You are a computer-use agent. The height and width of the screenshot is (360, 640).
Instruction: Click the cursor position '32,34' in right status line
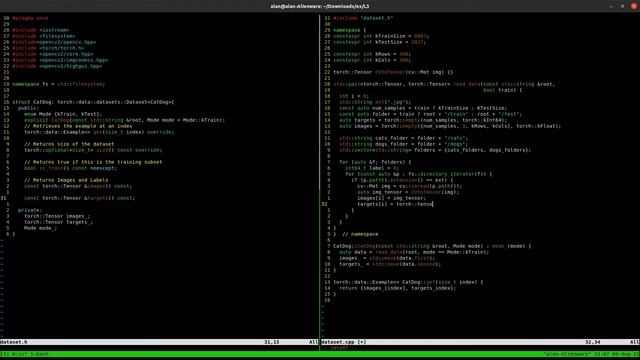593,342
